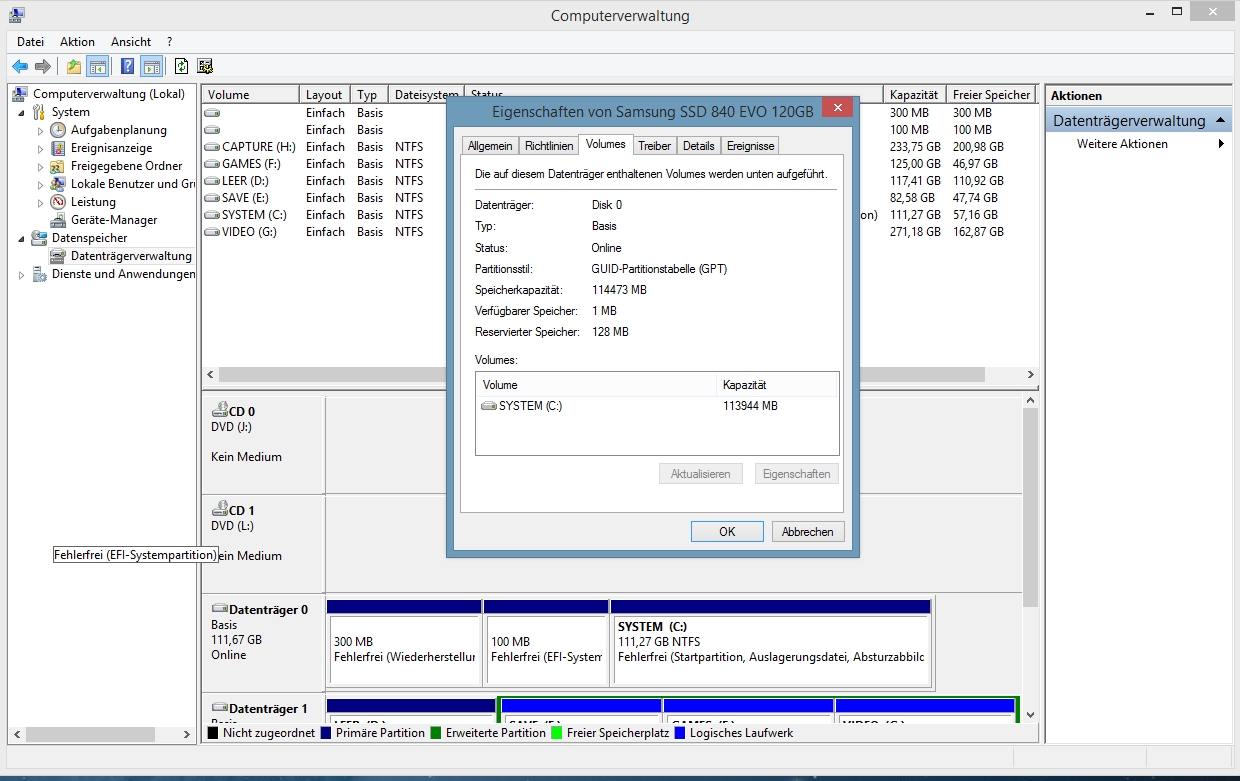Click the Ereignisanzeige icon in the tree
The image size is (1240, 781).
tap(59, 148)
